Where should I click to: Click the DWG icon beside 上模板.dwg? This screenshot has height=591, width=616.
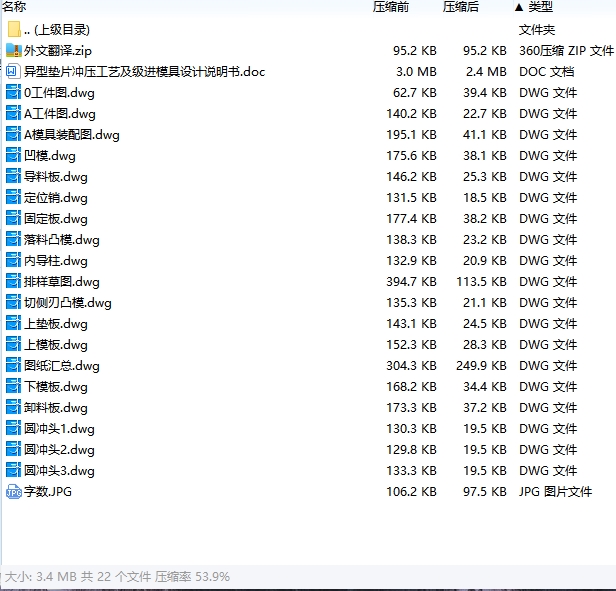pos(13,345)
